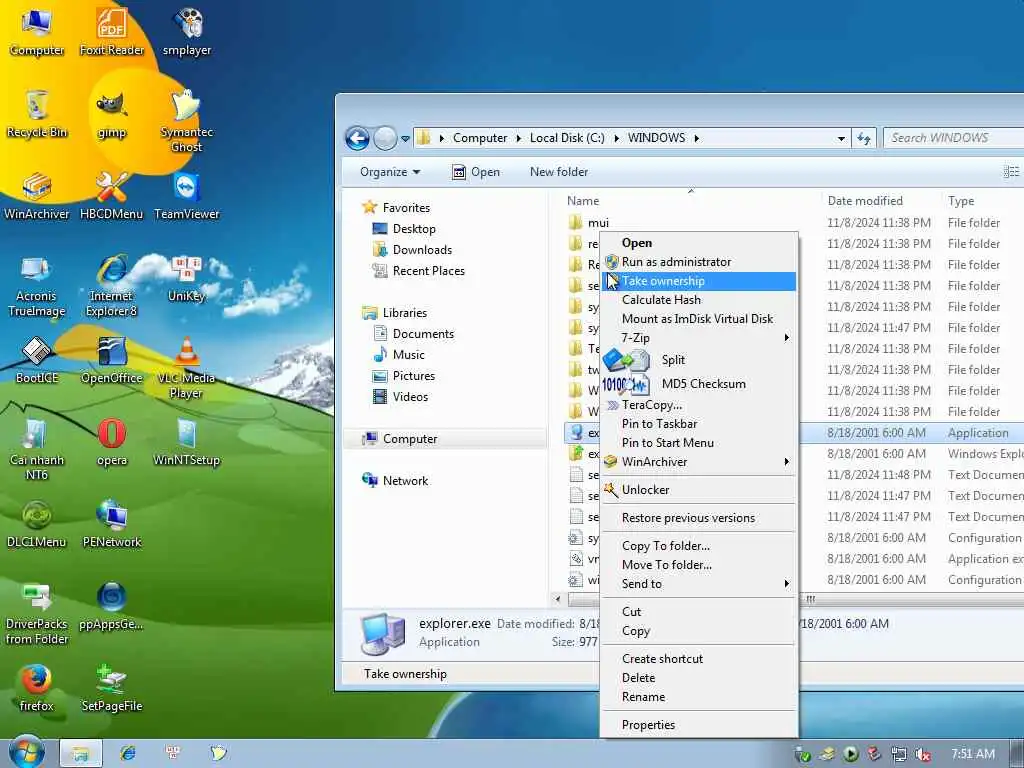This screenshot has height=768, width=1024.
Task: Open Cai nhanh NT6 icon
Action: click(x=37, y=449)
